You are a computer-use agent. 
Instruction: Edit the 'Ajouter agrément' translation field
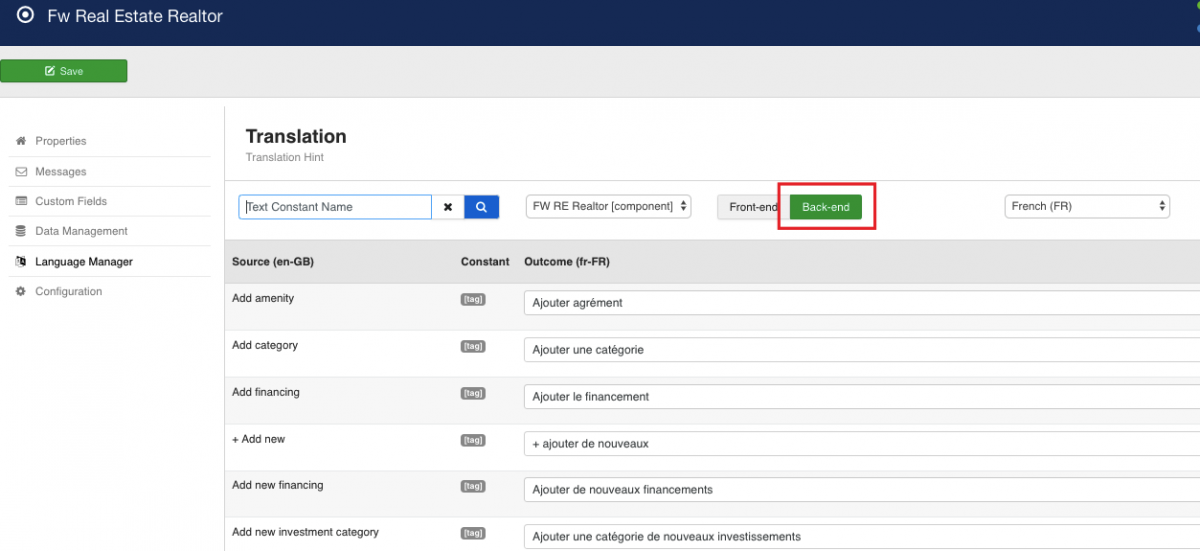(x=860, y=302)
